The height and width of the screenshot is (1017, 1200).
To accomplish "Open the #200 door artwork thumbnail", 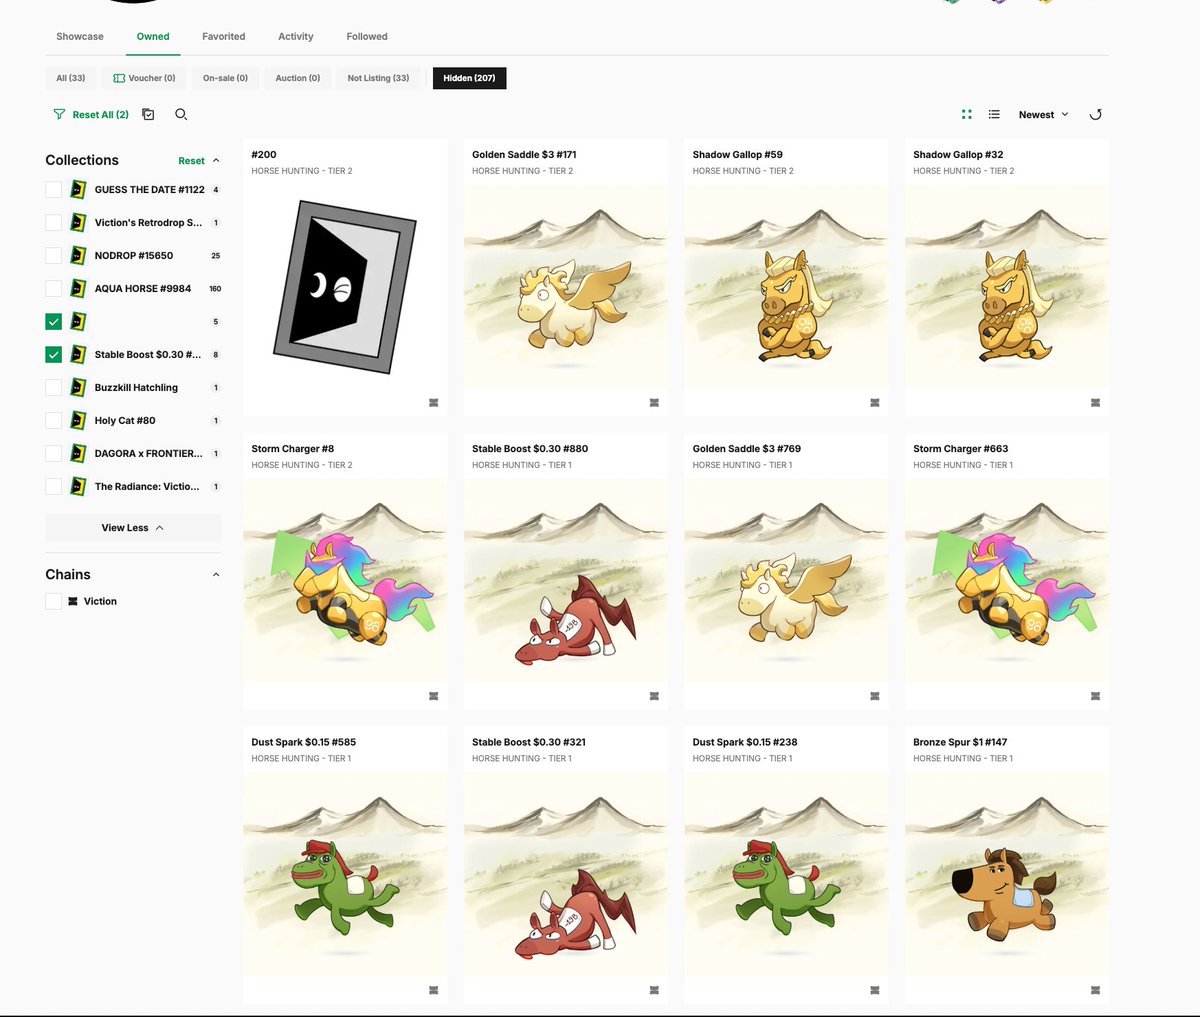I will point(345,287).
